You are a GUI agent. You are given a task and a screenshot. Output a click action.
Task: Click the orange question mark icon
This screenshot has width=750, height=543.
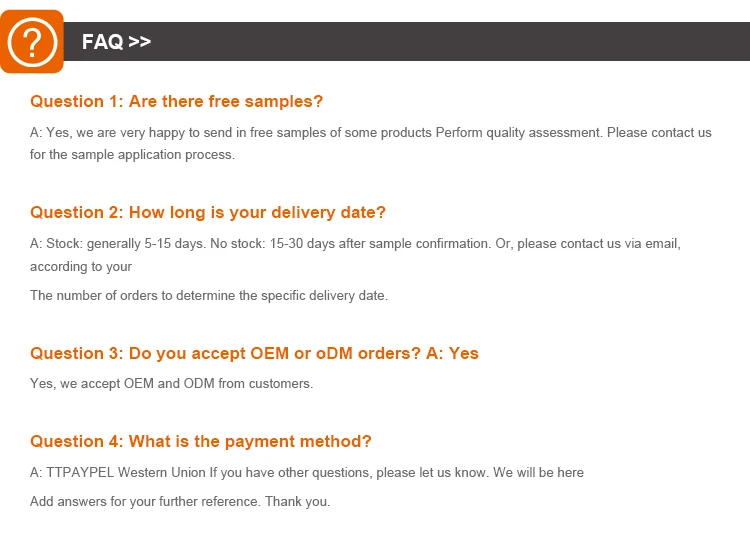click(x=32, y=42)
